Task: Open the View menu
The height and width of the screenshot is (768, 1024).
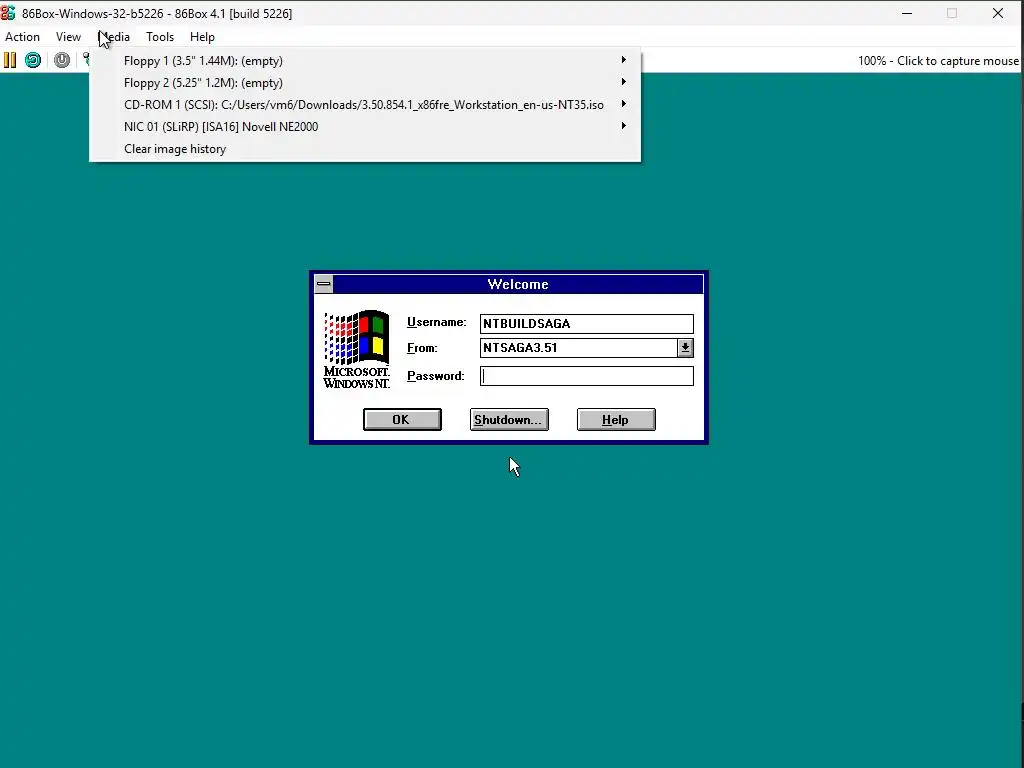Action: [x=69, y=37]
